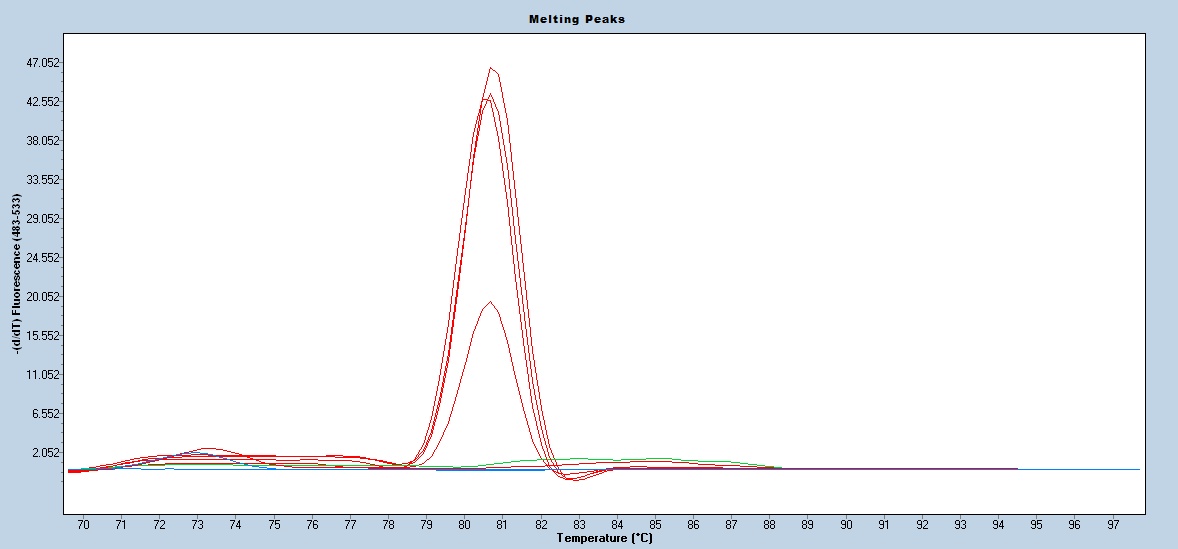The image size is (1178, 549).
Task: Click the 2.052 y-axis tick label
Action: point(47,453)
